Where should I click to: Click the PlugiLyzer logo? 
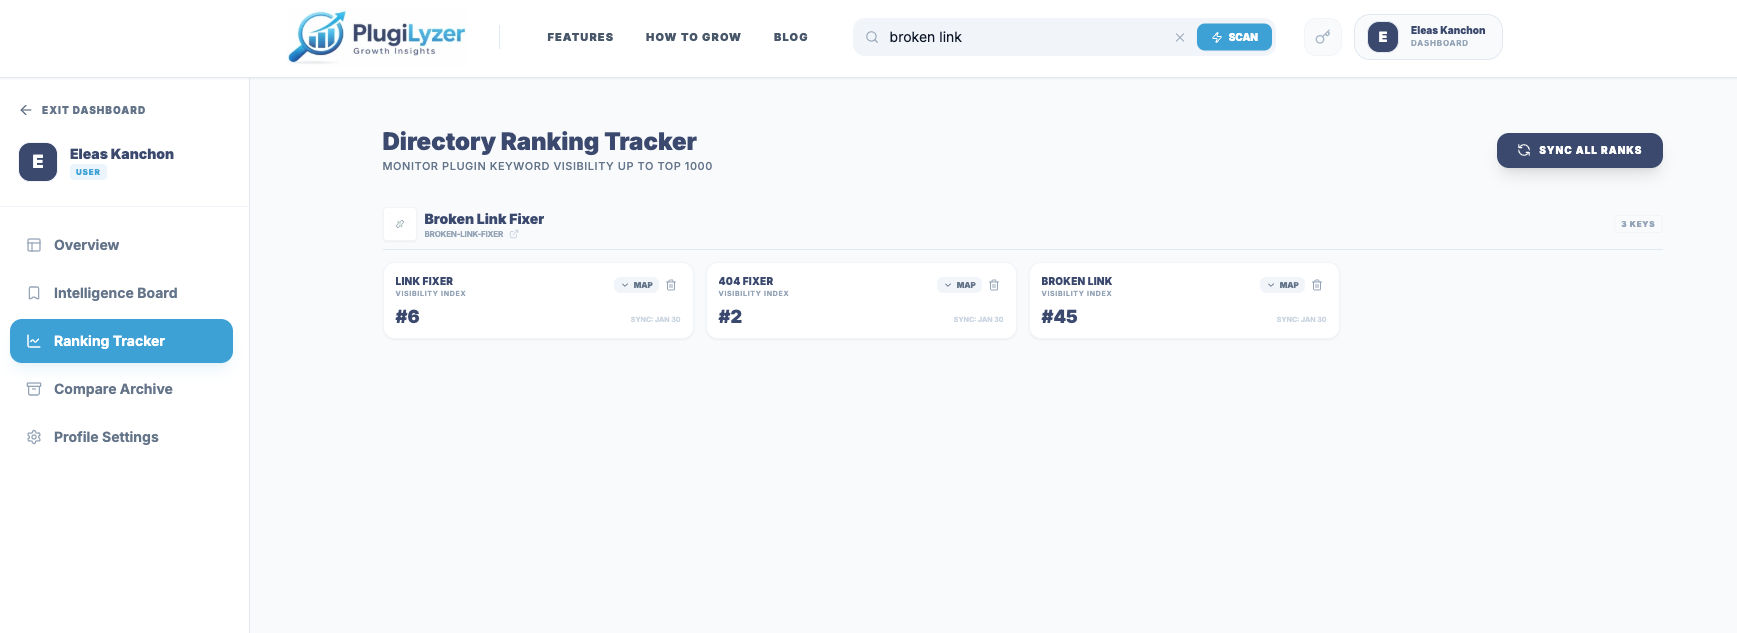click(377, 37)
